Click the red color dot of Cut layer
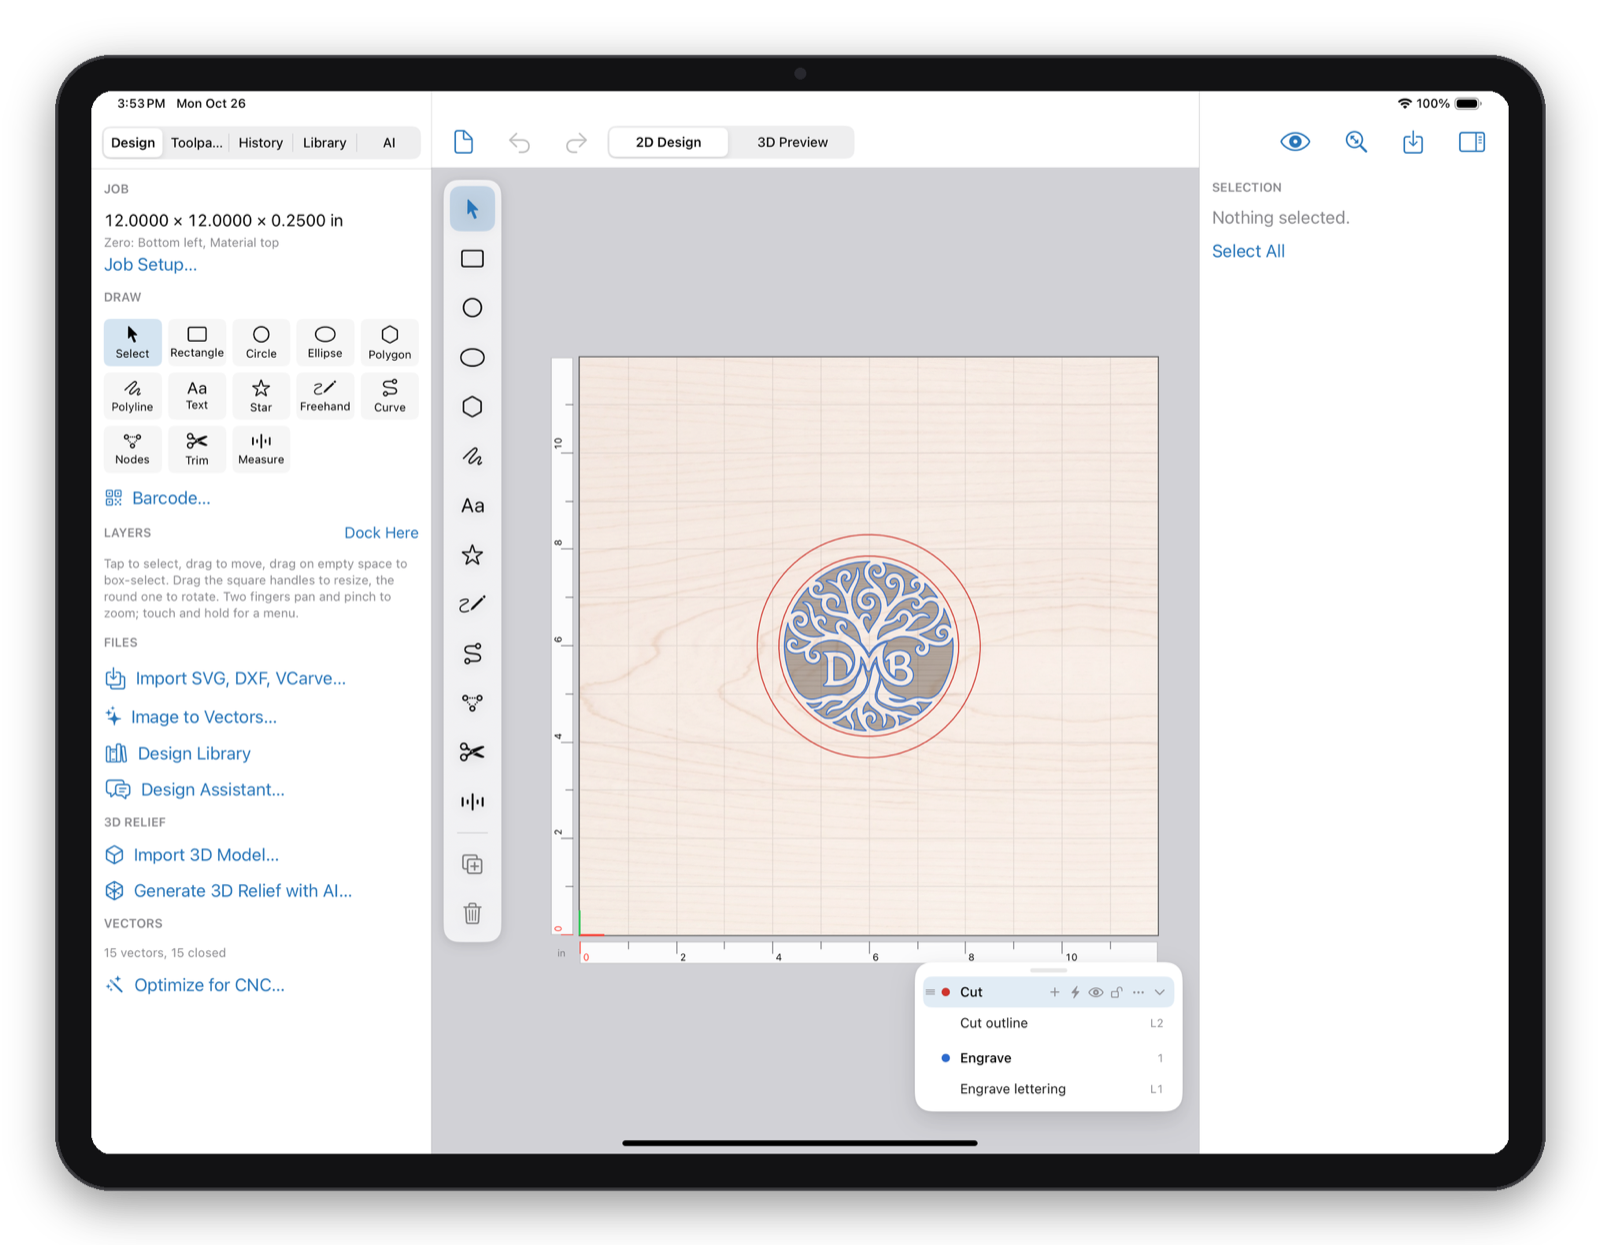This screenshot has width=1600, height=1245. click(x=945, y=992)
